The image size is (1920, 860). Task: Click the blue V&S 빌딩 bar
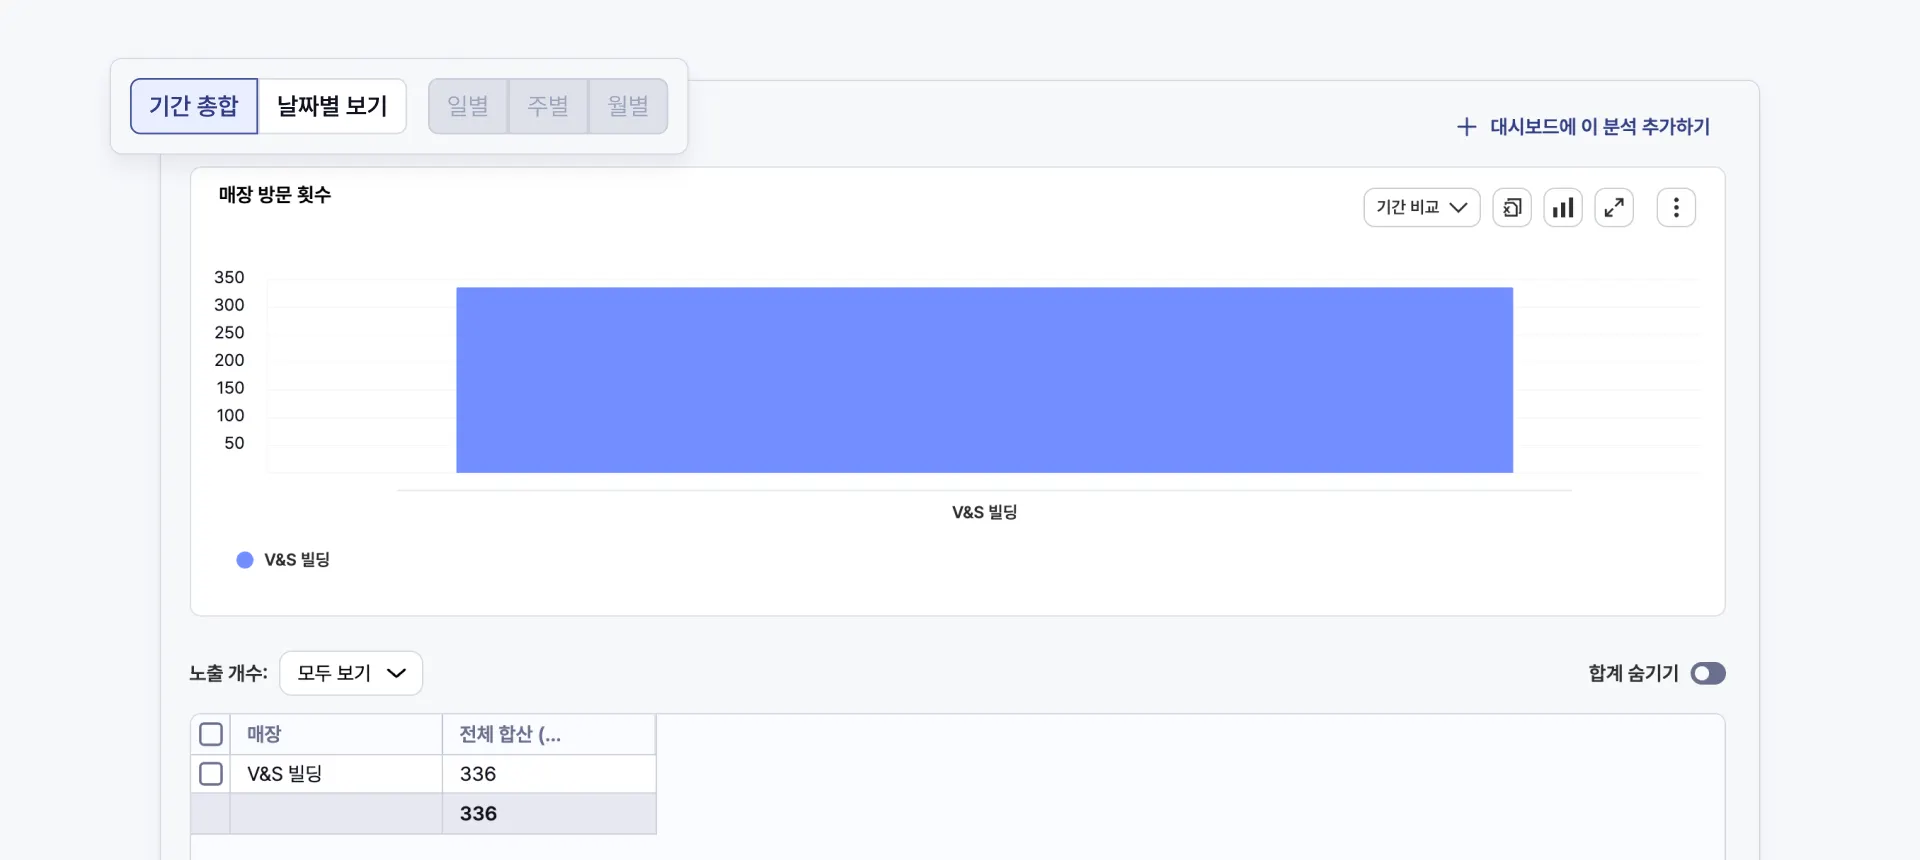(x=984, y=380)
